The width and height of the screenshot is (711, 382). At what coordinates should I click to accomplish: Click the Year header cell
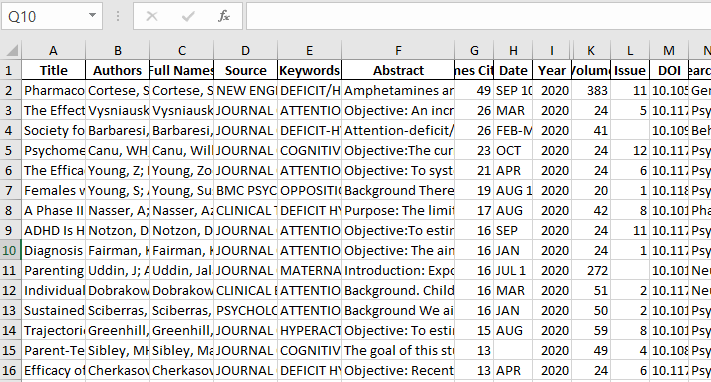pyautogui.click(x=552, y=70)
